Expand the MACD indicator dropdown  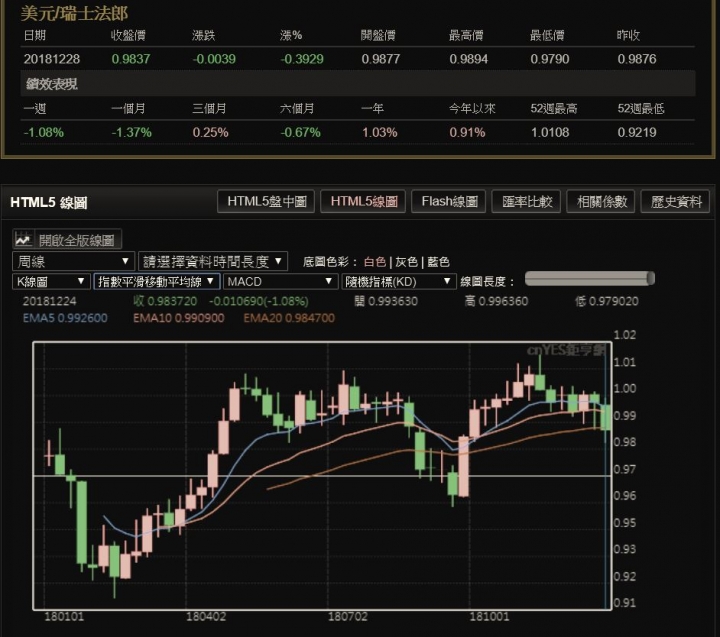(x=280, y=281)
